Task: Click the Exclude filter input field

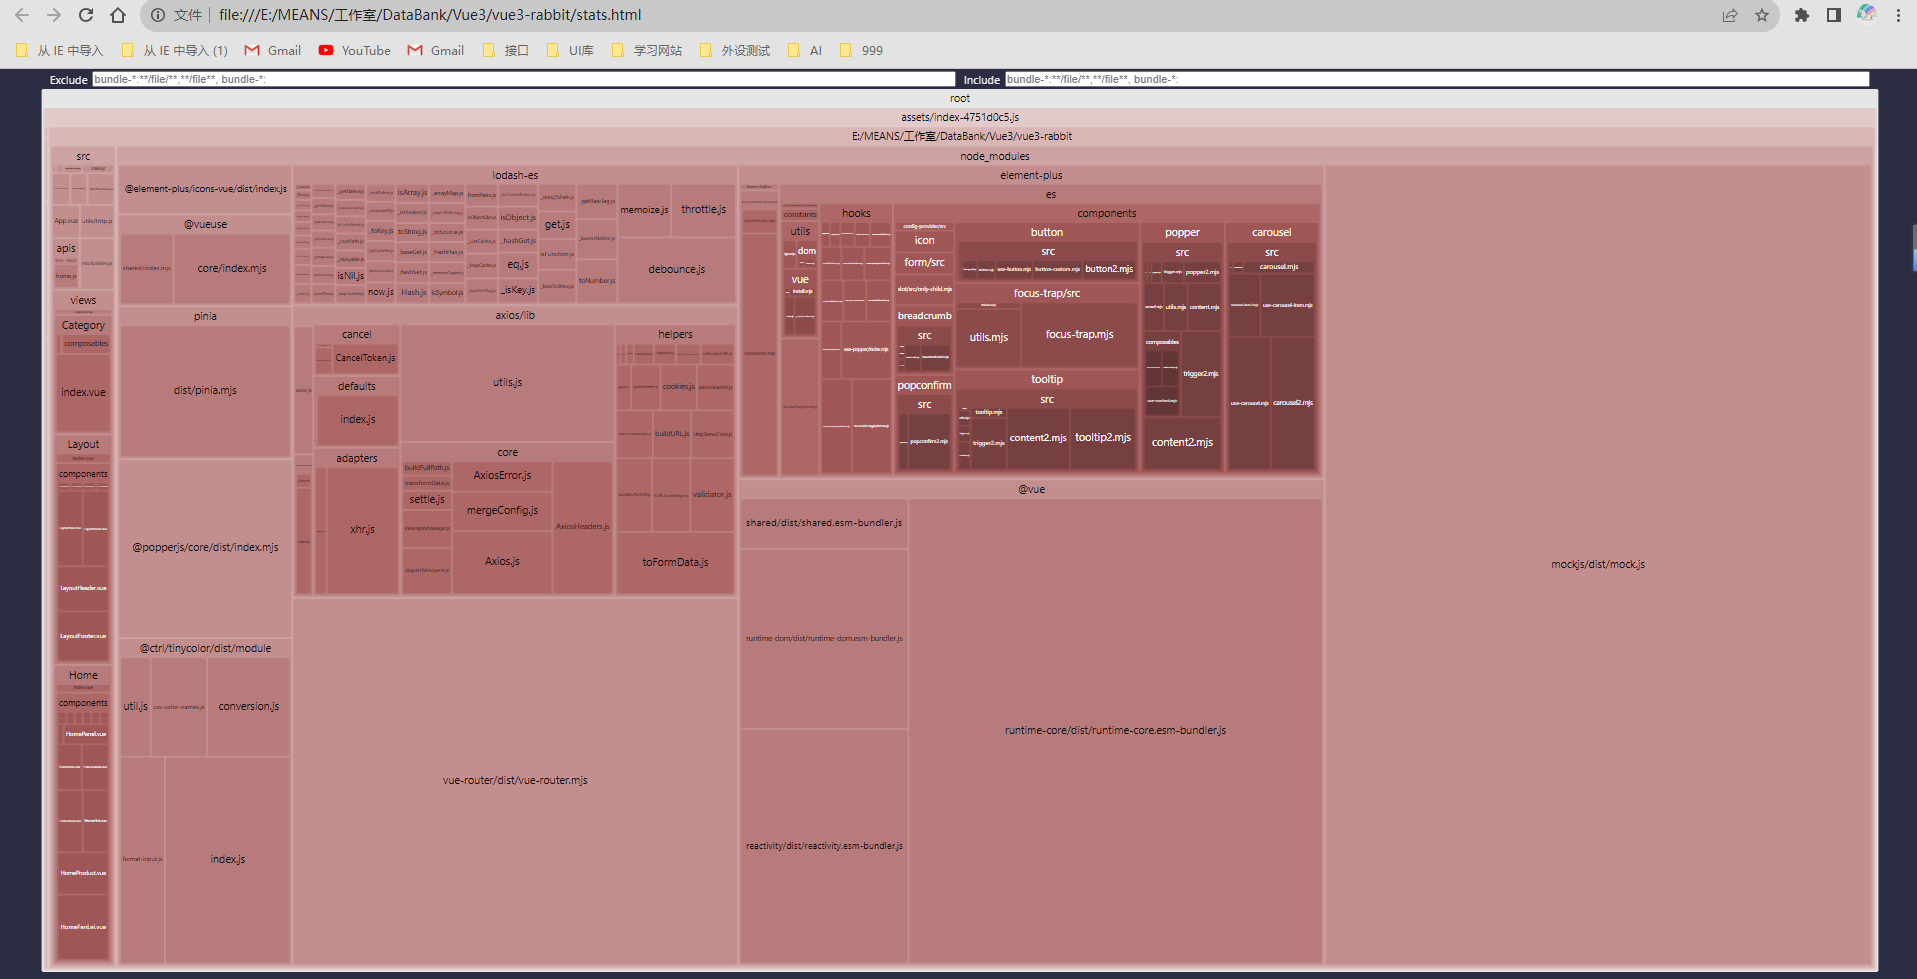Action: pos(523,79)
